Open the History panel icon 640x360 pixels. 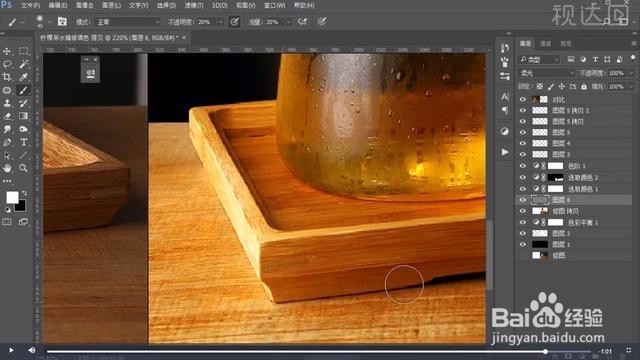505,48
